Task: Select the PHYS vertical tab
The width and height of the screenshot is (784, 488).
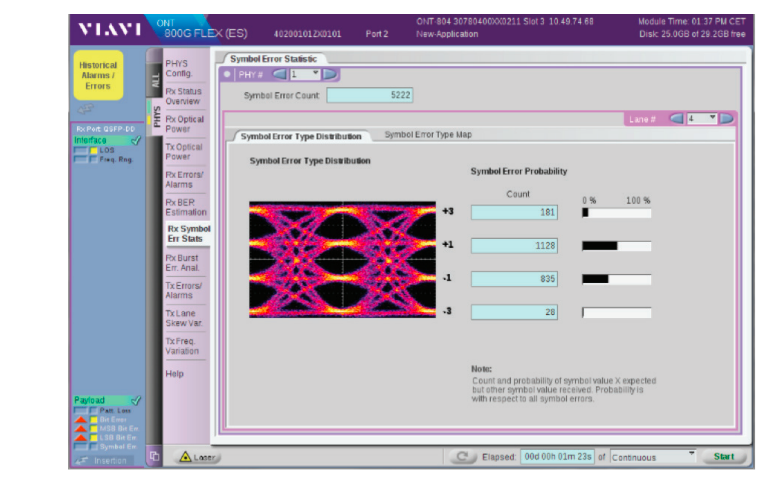Action: pyautogui.click(x=156, y=116)
